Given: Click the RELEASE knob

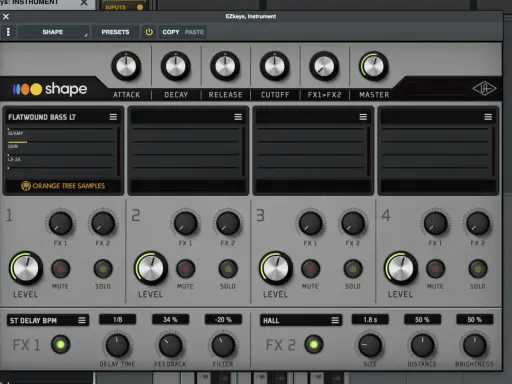Looking at the screenshot, I should coord(225,66).
